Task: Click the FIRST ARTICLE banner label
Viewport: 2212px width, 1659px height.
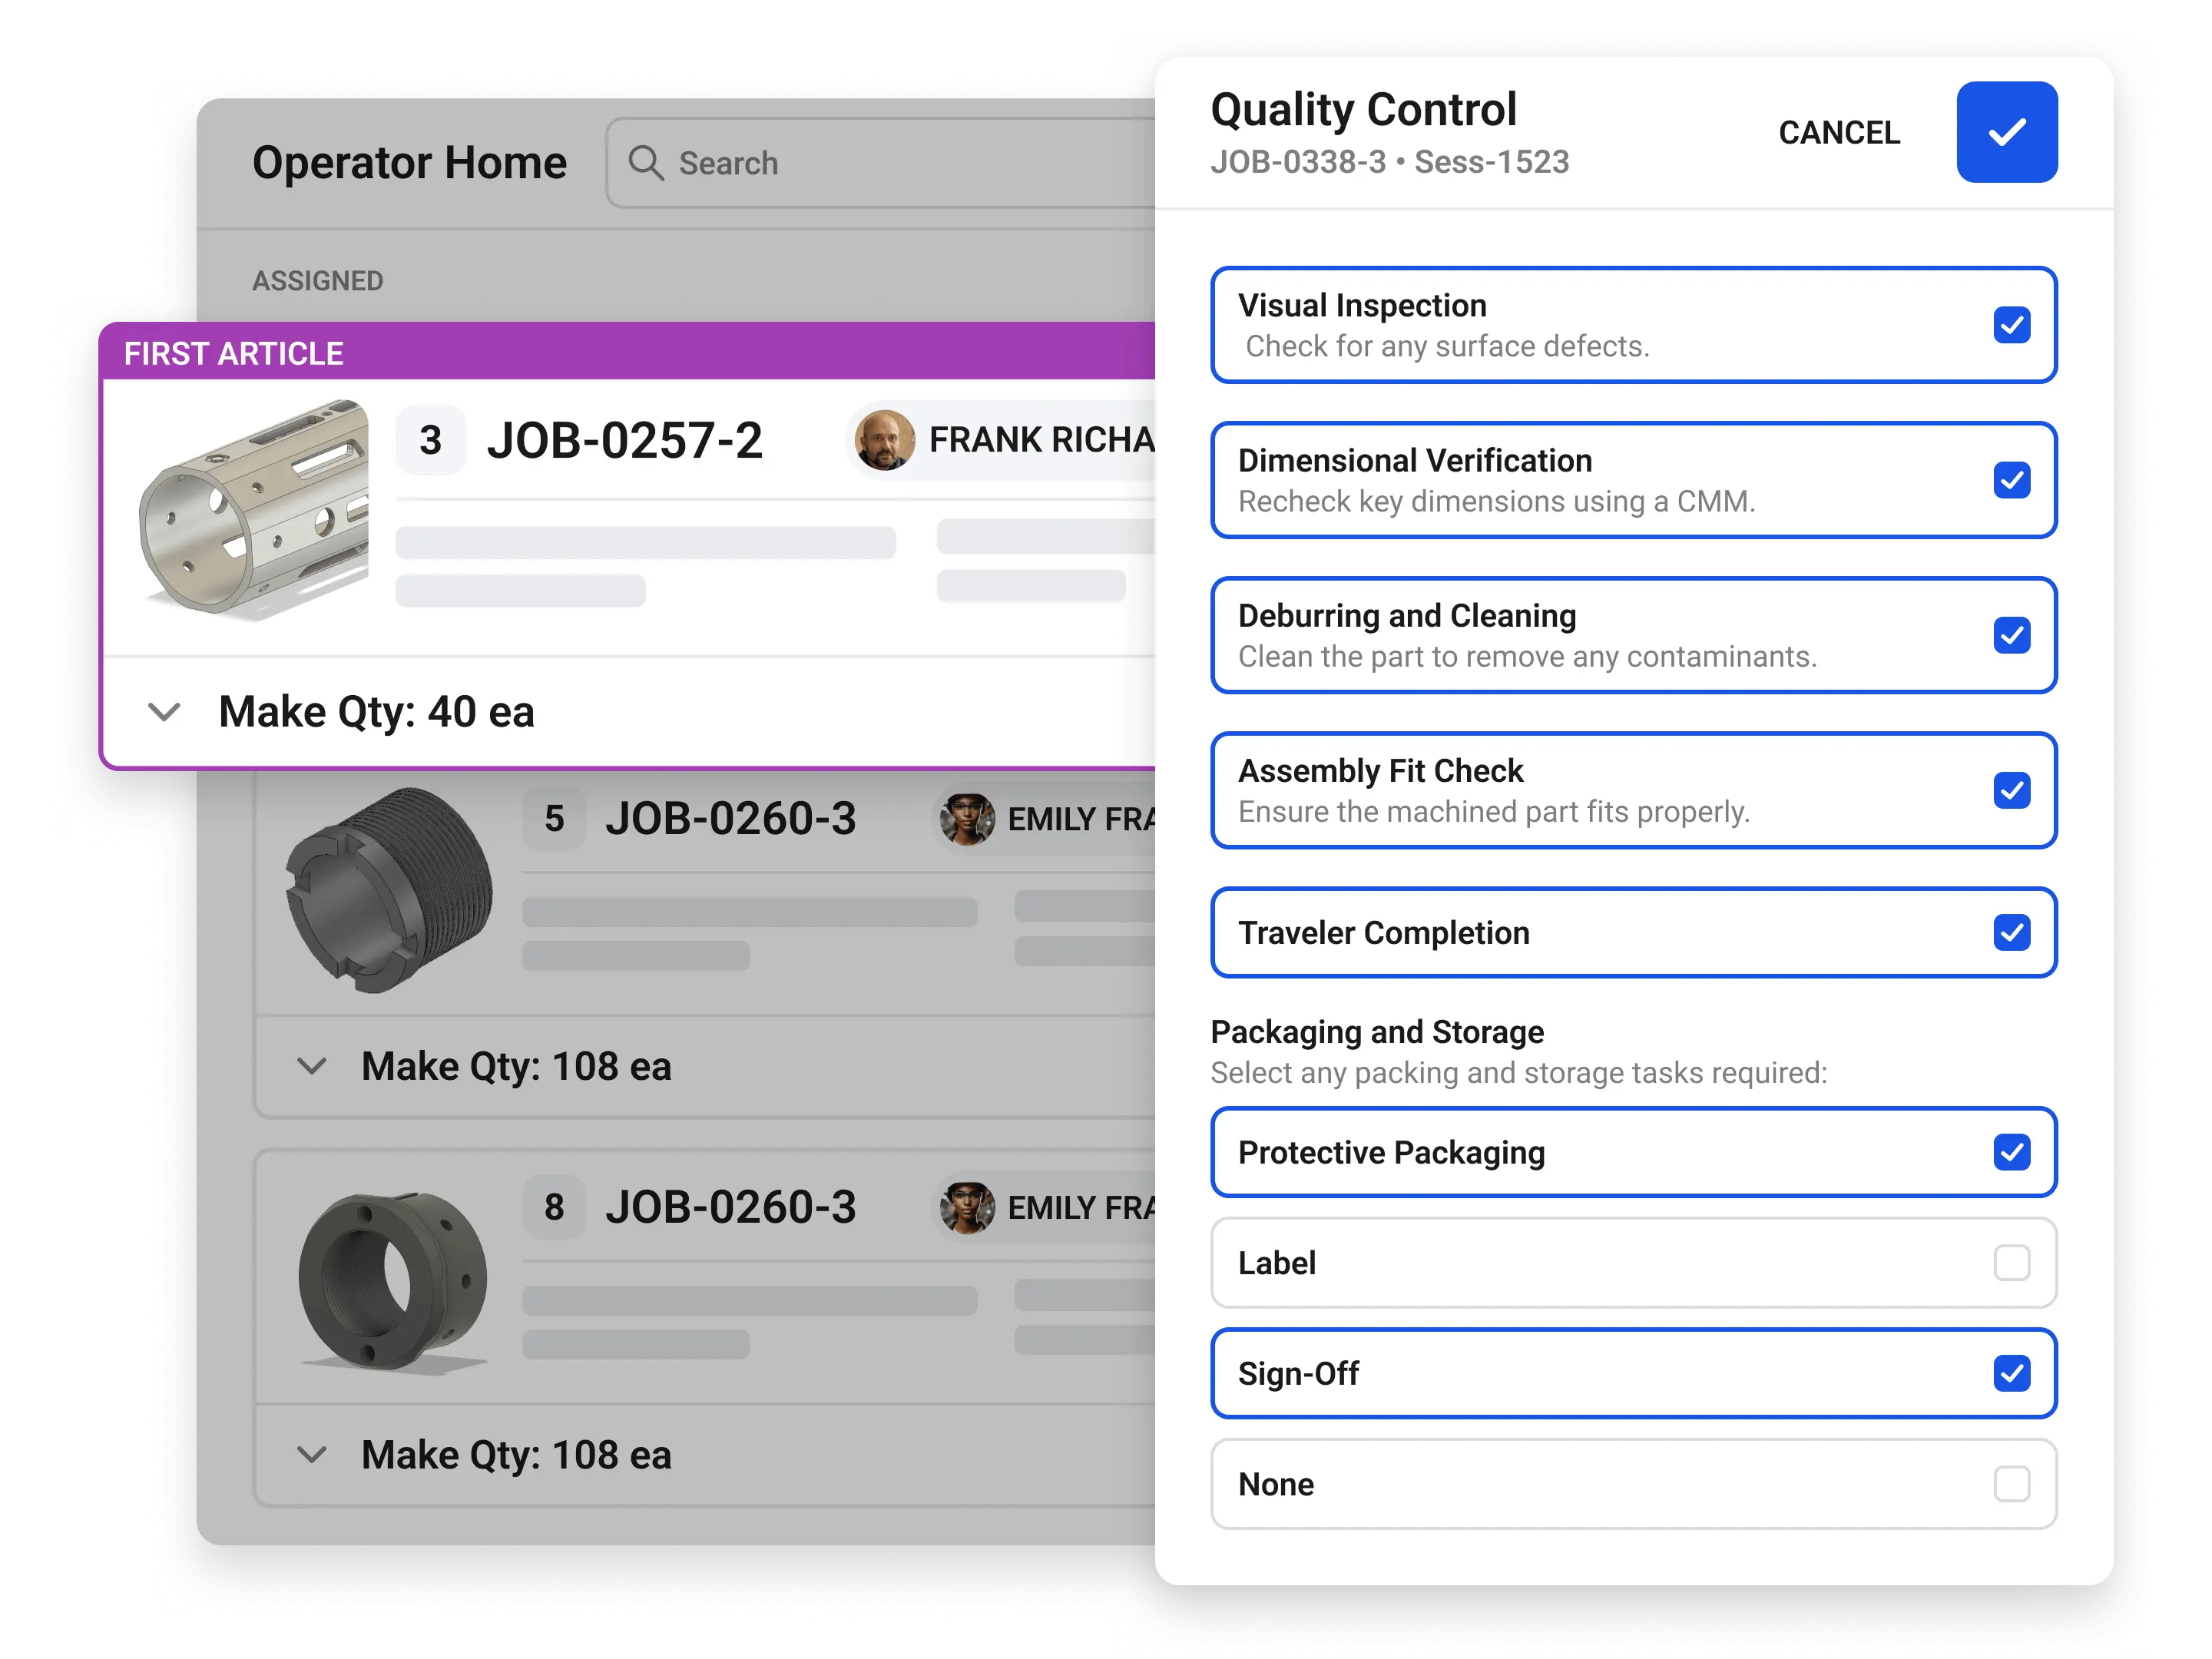Action: 233,354
